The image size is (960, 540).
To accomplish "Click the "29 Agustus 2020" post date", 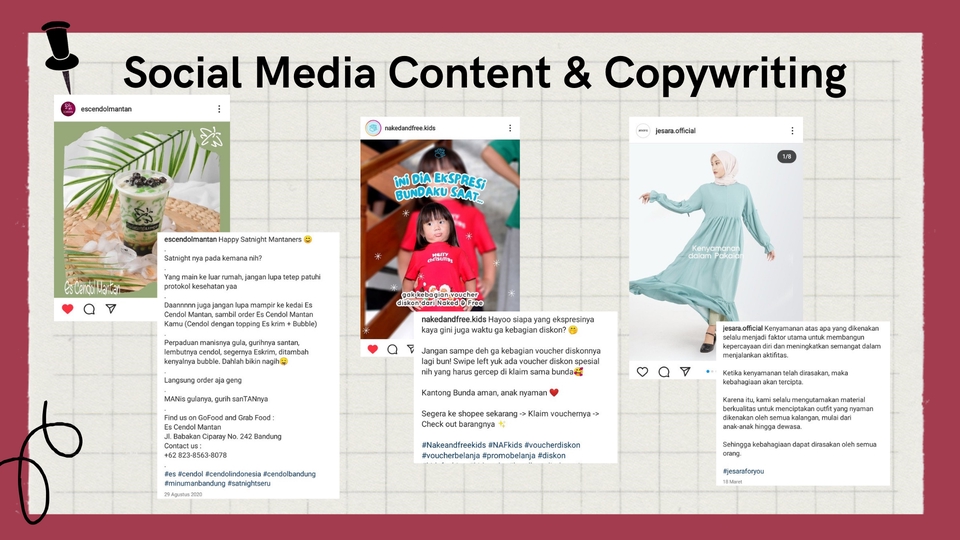I will (x=183, y=494).
